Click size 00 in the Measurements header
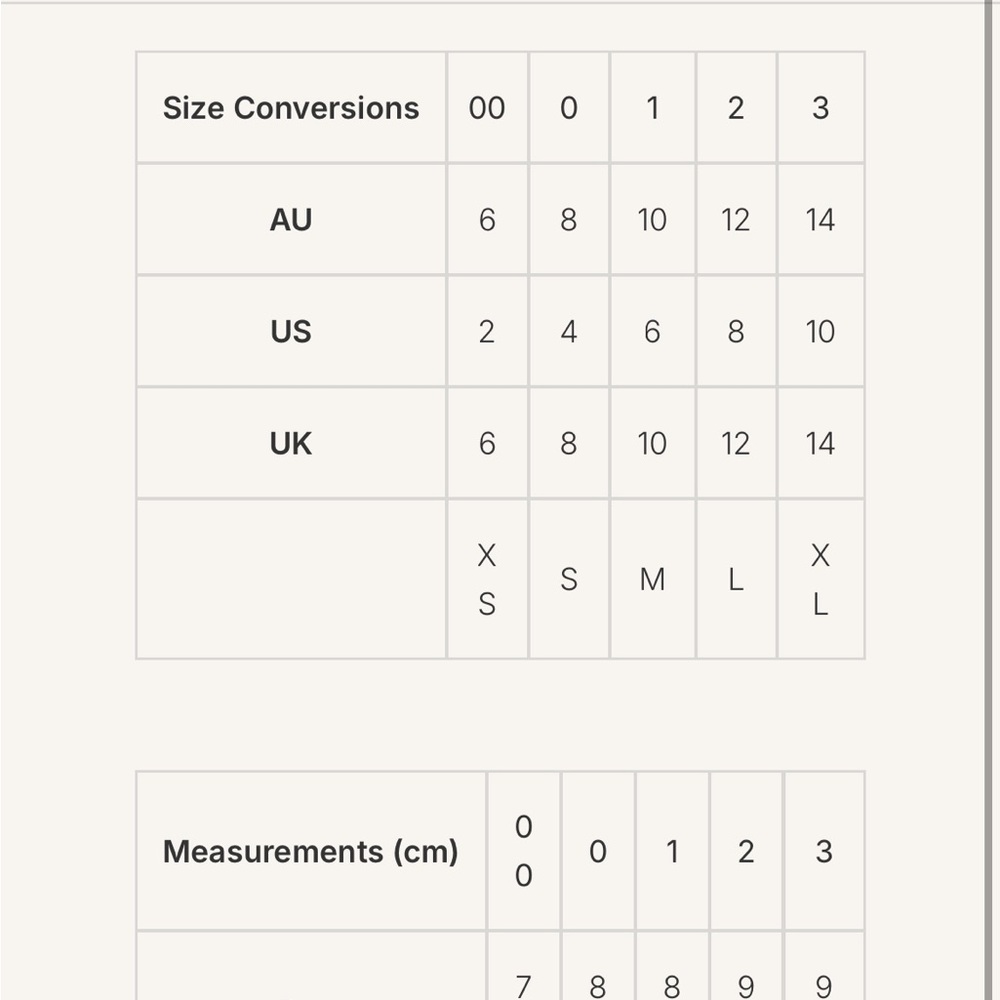 pyautogui.click(x=524, y=851)
